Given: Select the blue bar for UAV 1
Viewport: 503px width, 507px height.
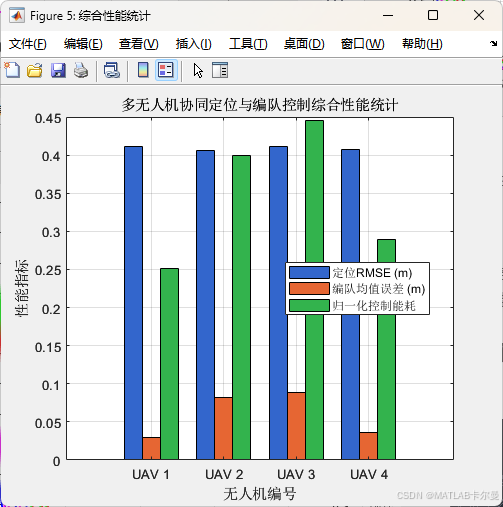Looking at the screenshot, I should click(133, 303).
